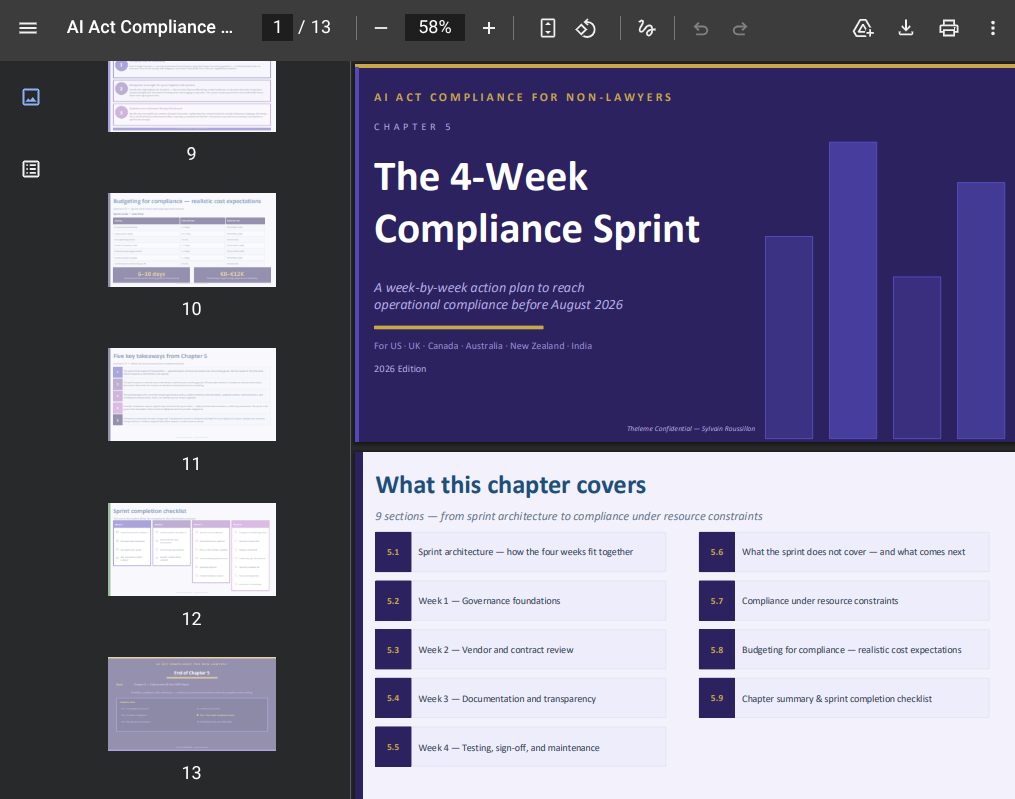Screen dimensions: 1015x799
Task: Click the '/ 13' total page count
Action: 315,27
